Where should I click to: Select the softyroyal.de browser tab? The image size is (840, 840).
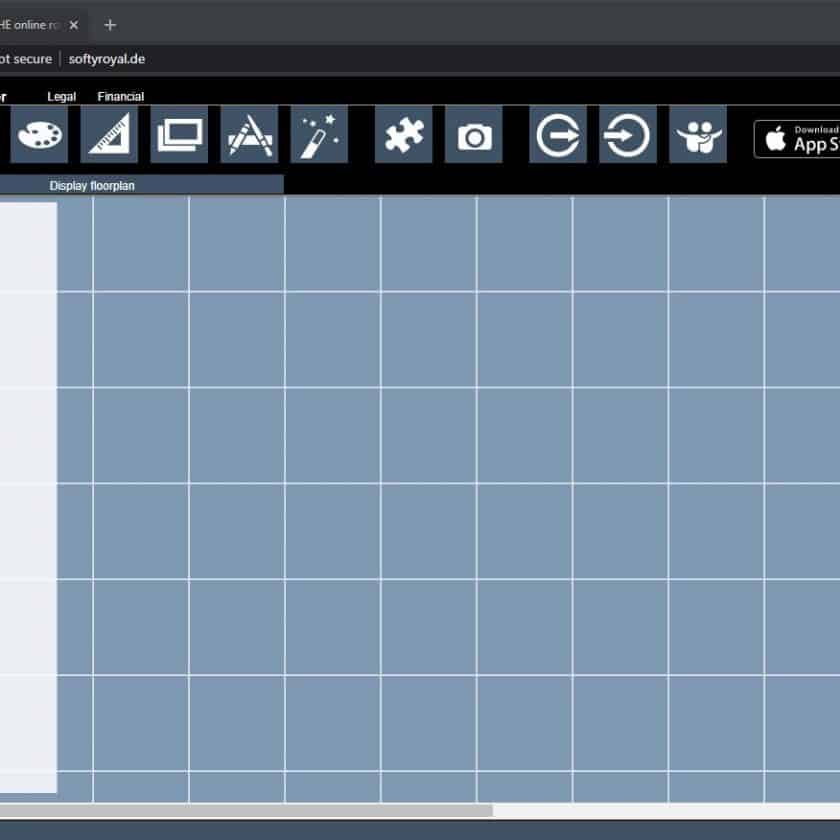(x=35, y=24)
